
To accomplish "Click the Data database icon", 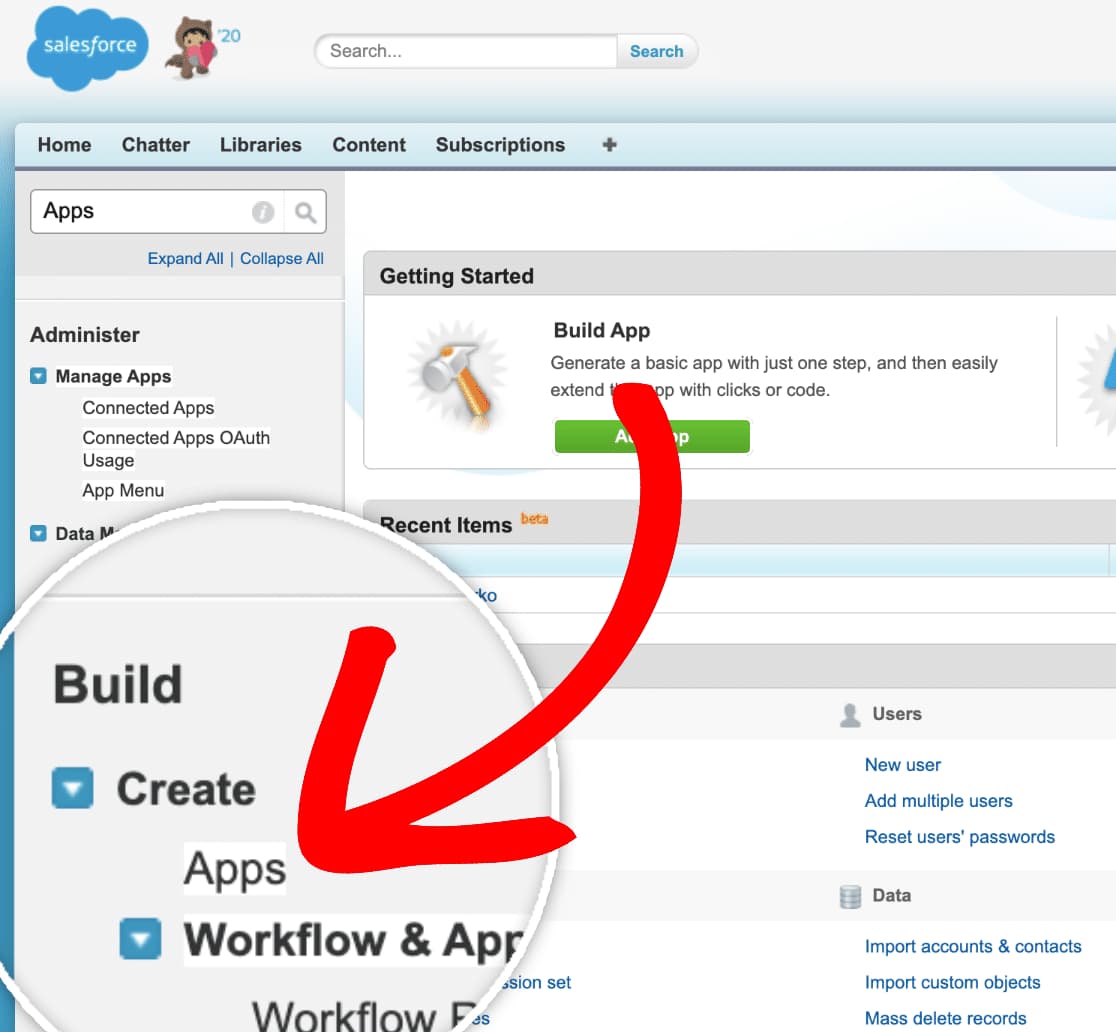I will point(849,895).
